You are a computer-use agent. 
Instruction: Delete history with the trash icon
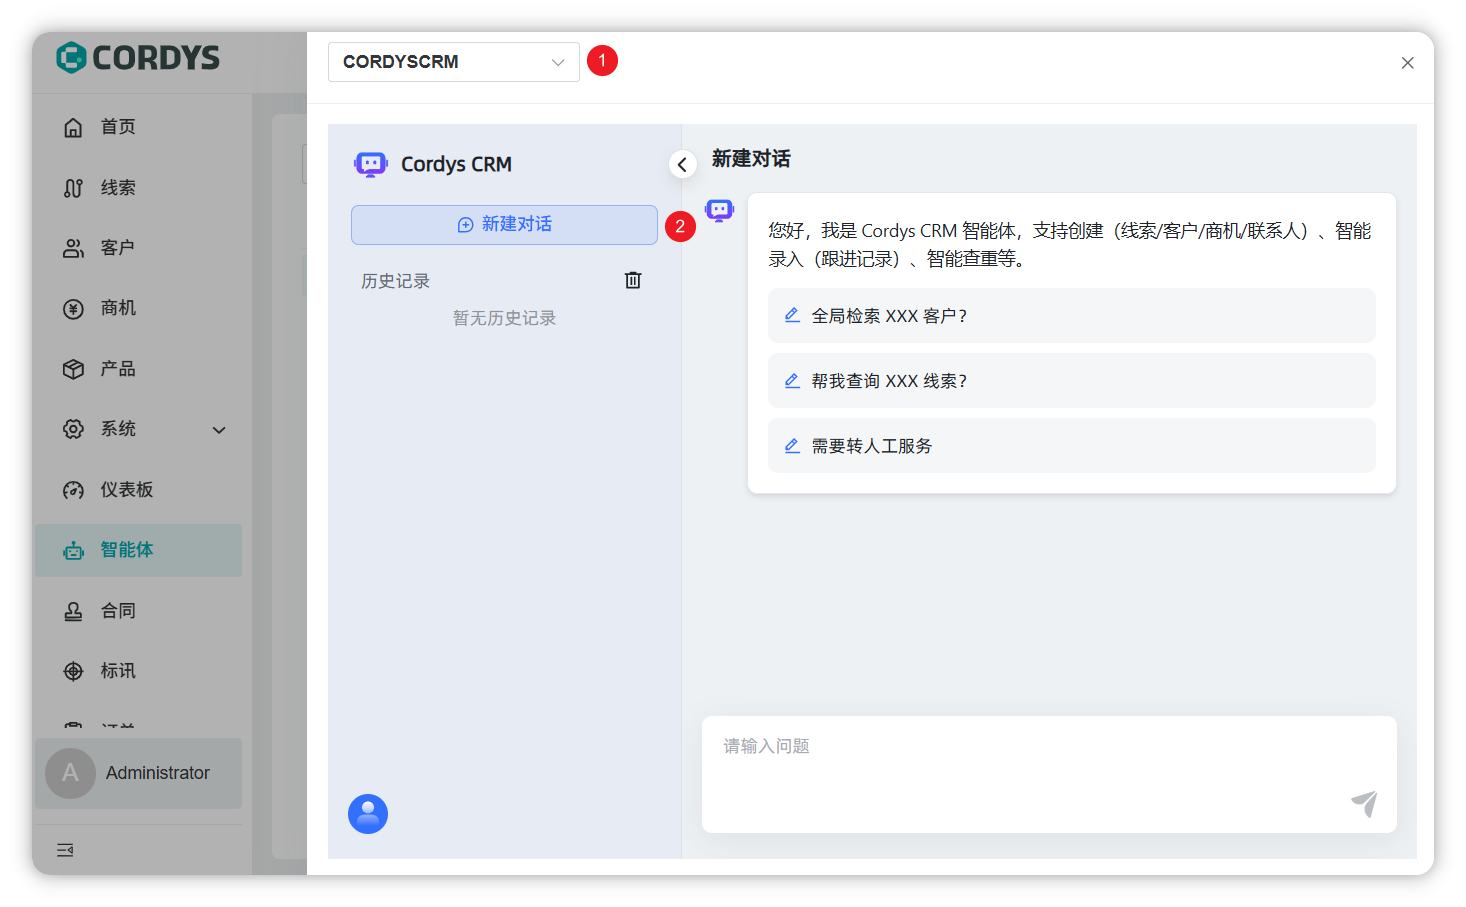633,280
